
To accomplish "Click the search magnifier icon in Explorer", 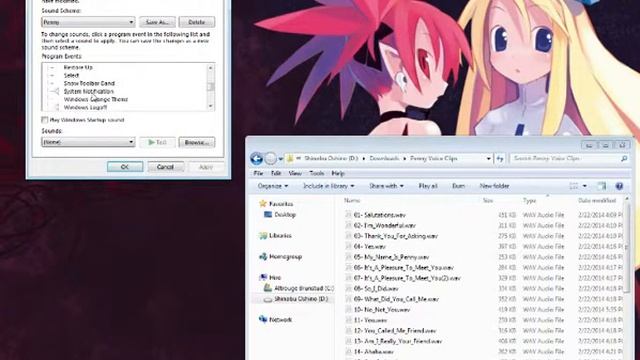I will tap(624, 158).
